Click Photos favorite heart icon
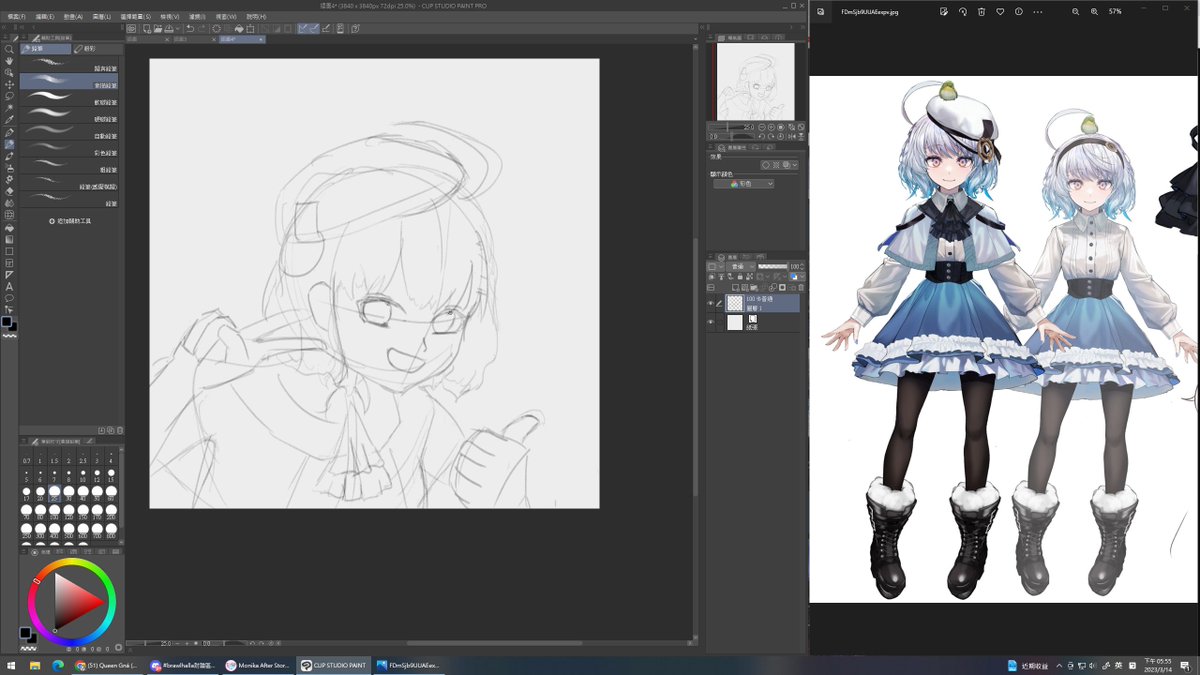 click(x=1000, y=11)
